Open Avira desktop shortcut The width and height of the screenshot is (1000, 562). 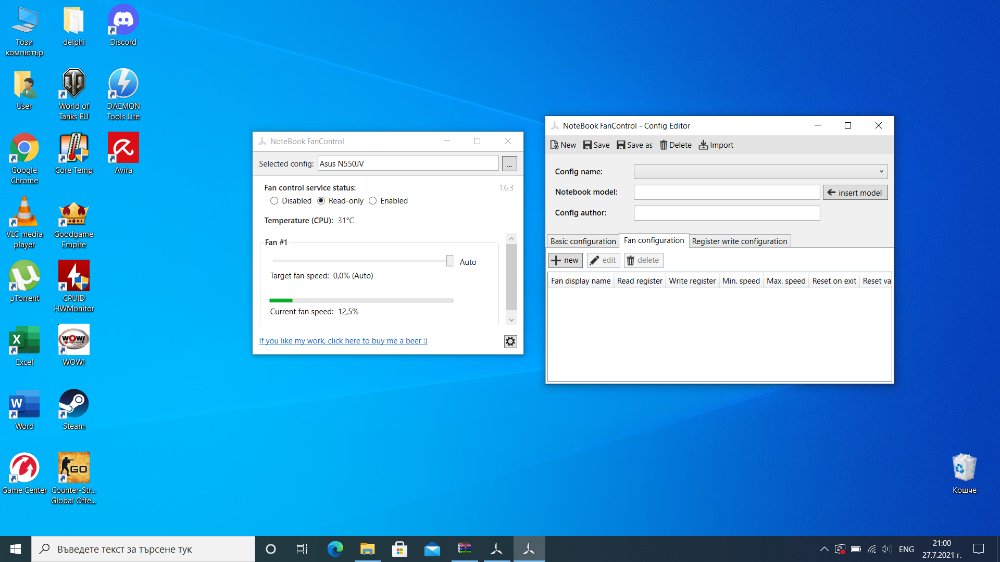pos(123,153)
